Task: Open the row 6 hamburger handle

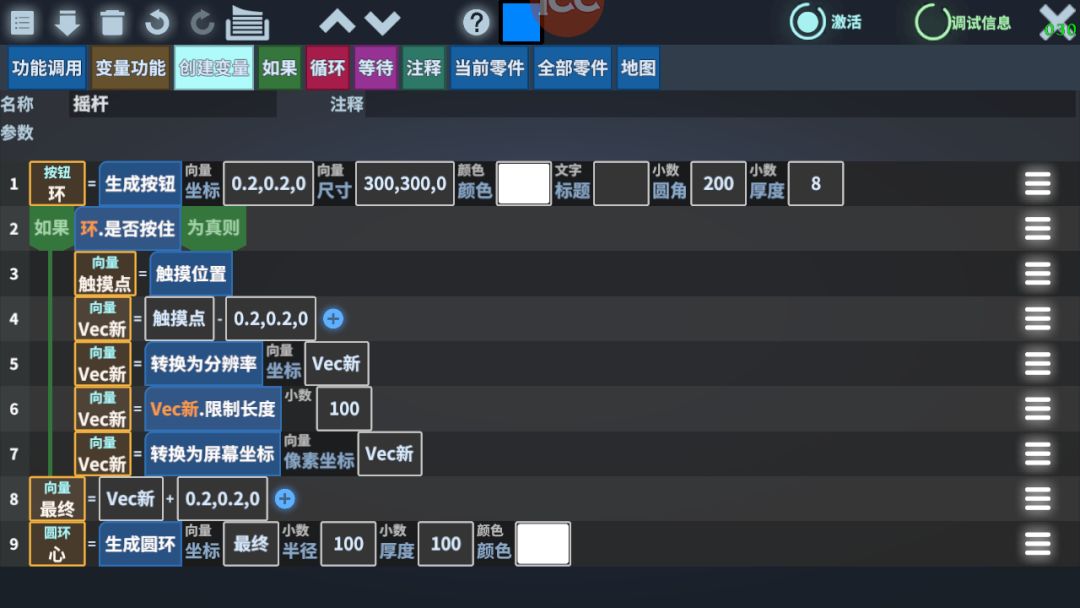Action: (x=1037, y=409)
